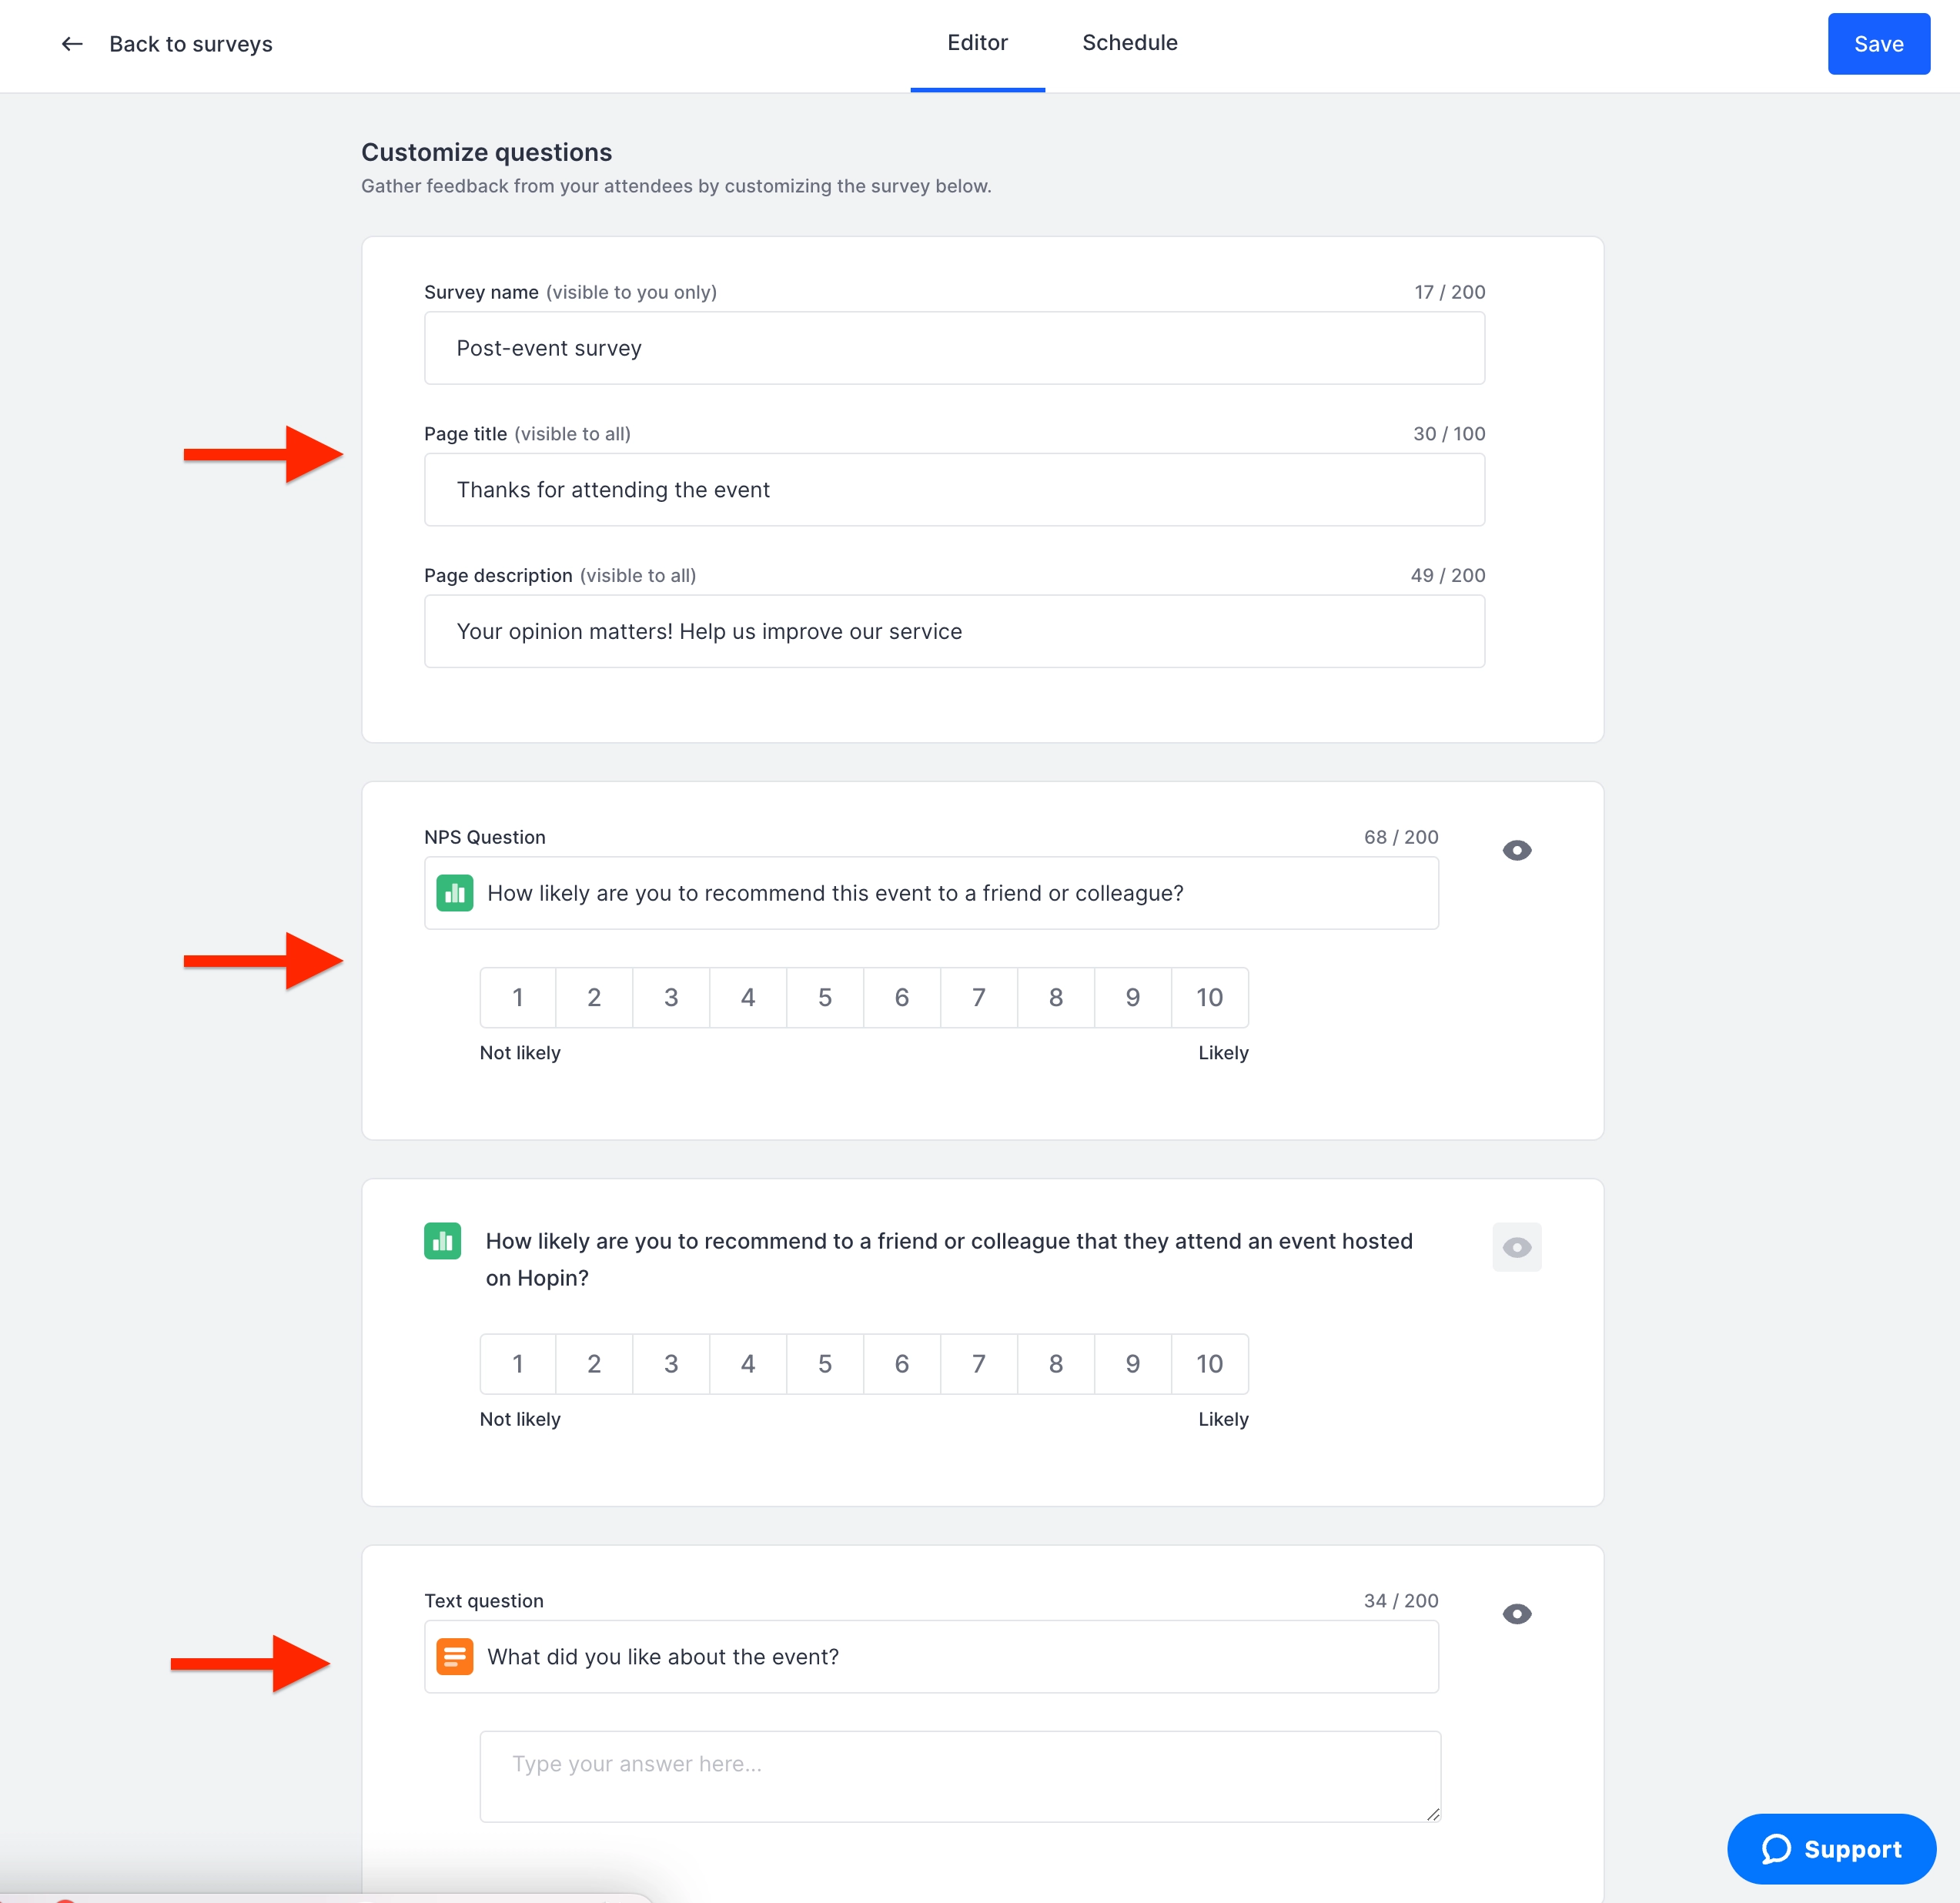1960x1903 pixels.
Task: Toggle visibility of the NPS Question
Action: pos(1517,850)
